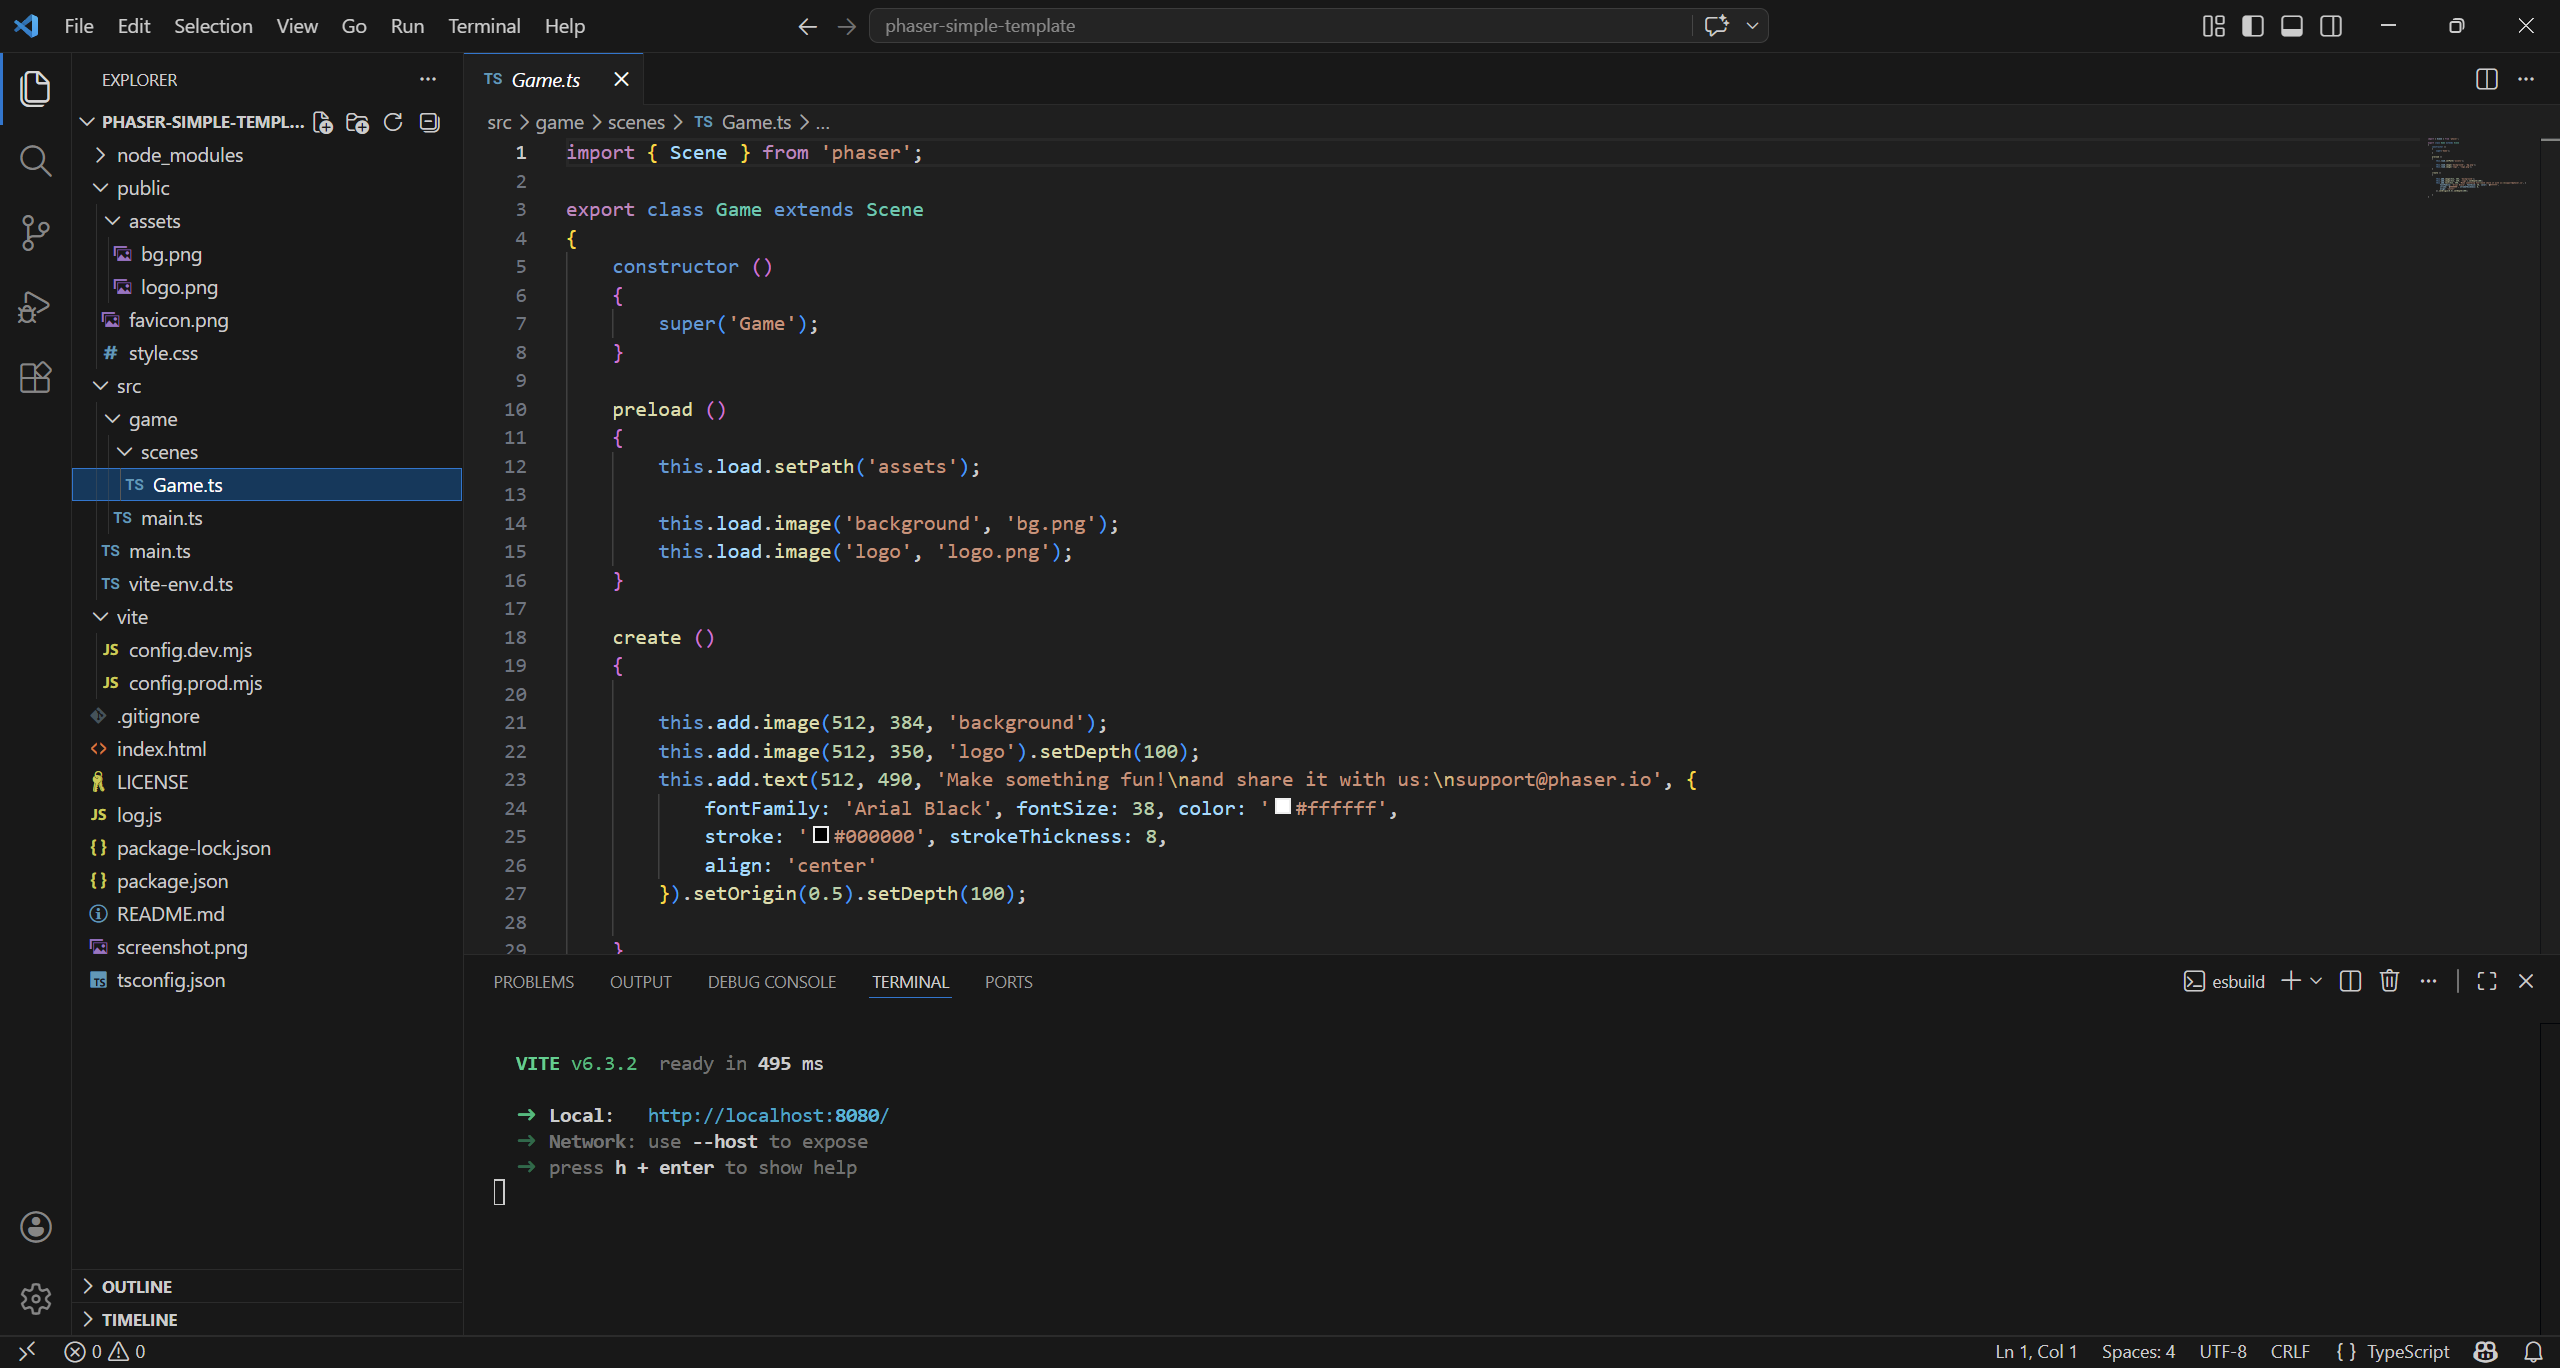
Task: Expand the OUTLINE section
Action: coord(137,1287)
